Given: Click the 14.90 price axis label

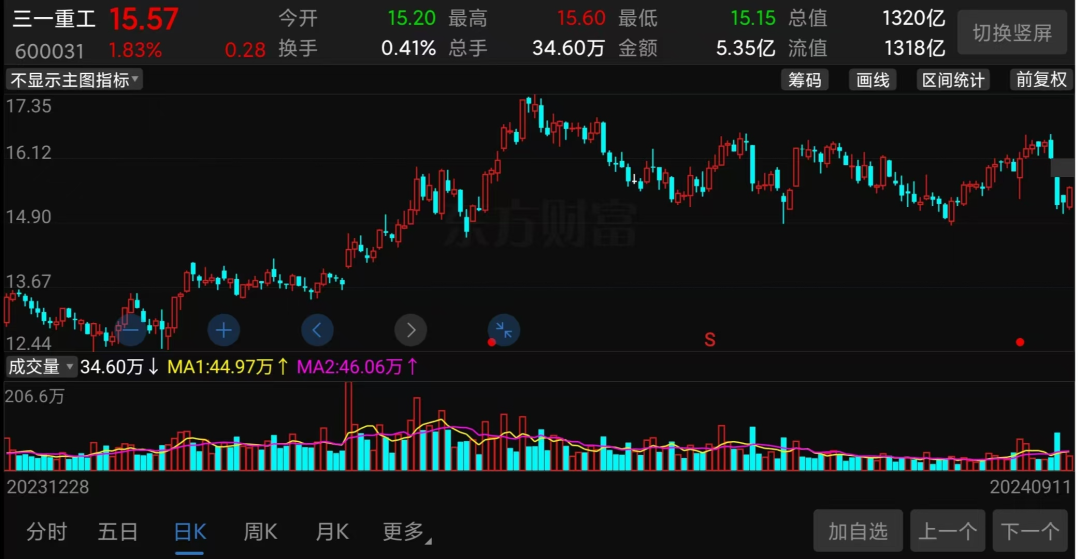Looking at the screenshot, I should coord(28,218).
